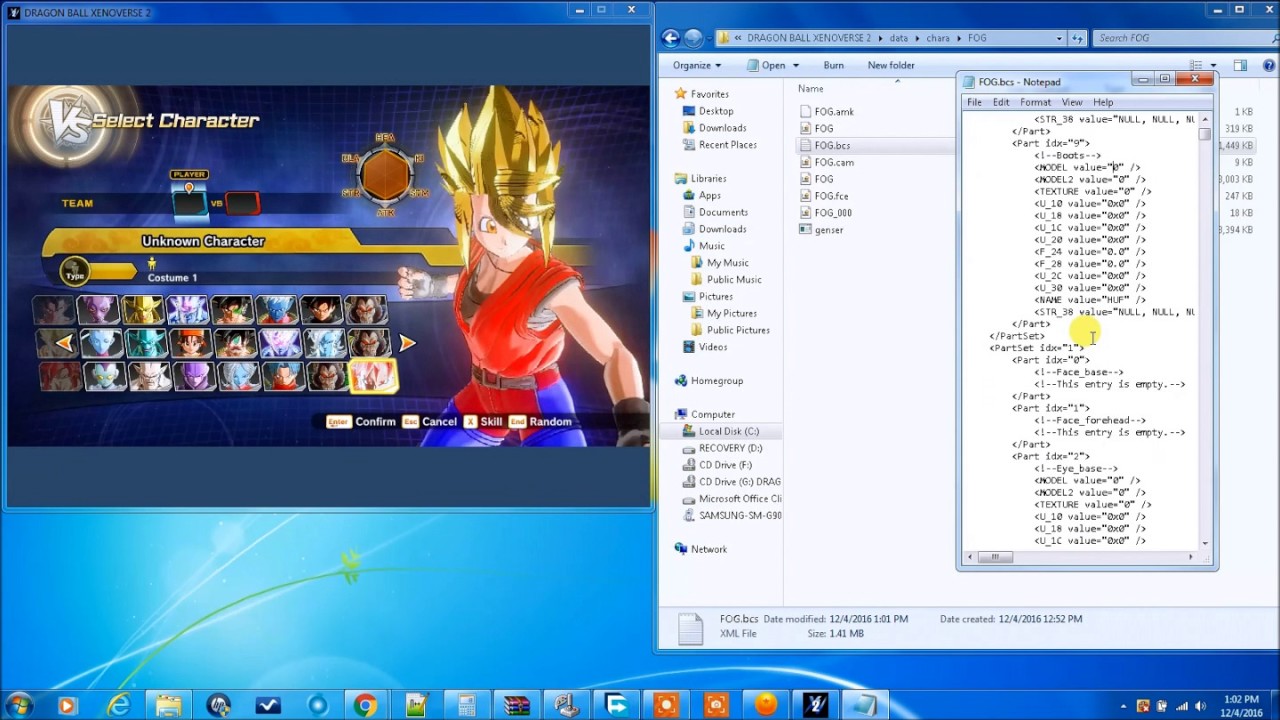The width and height of the screenshot is (1280, 720).
Task: Show hidden system tray icons
Action: coord(1125,706)
